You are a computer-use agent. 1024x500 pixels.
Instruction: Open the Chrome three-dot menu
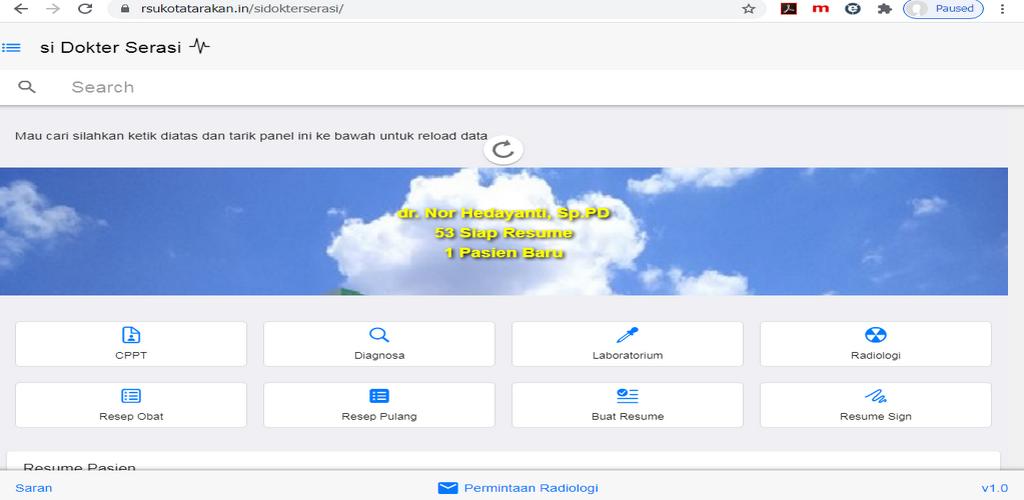1002,9
